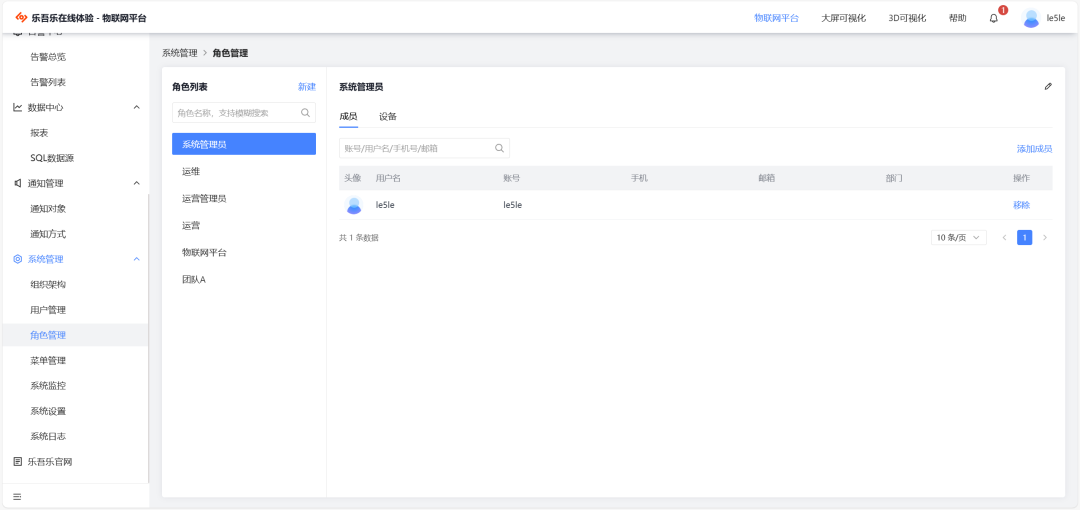Open 大屏可视化 in top navigation

[x=844, y=19]
